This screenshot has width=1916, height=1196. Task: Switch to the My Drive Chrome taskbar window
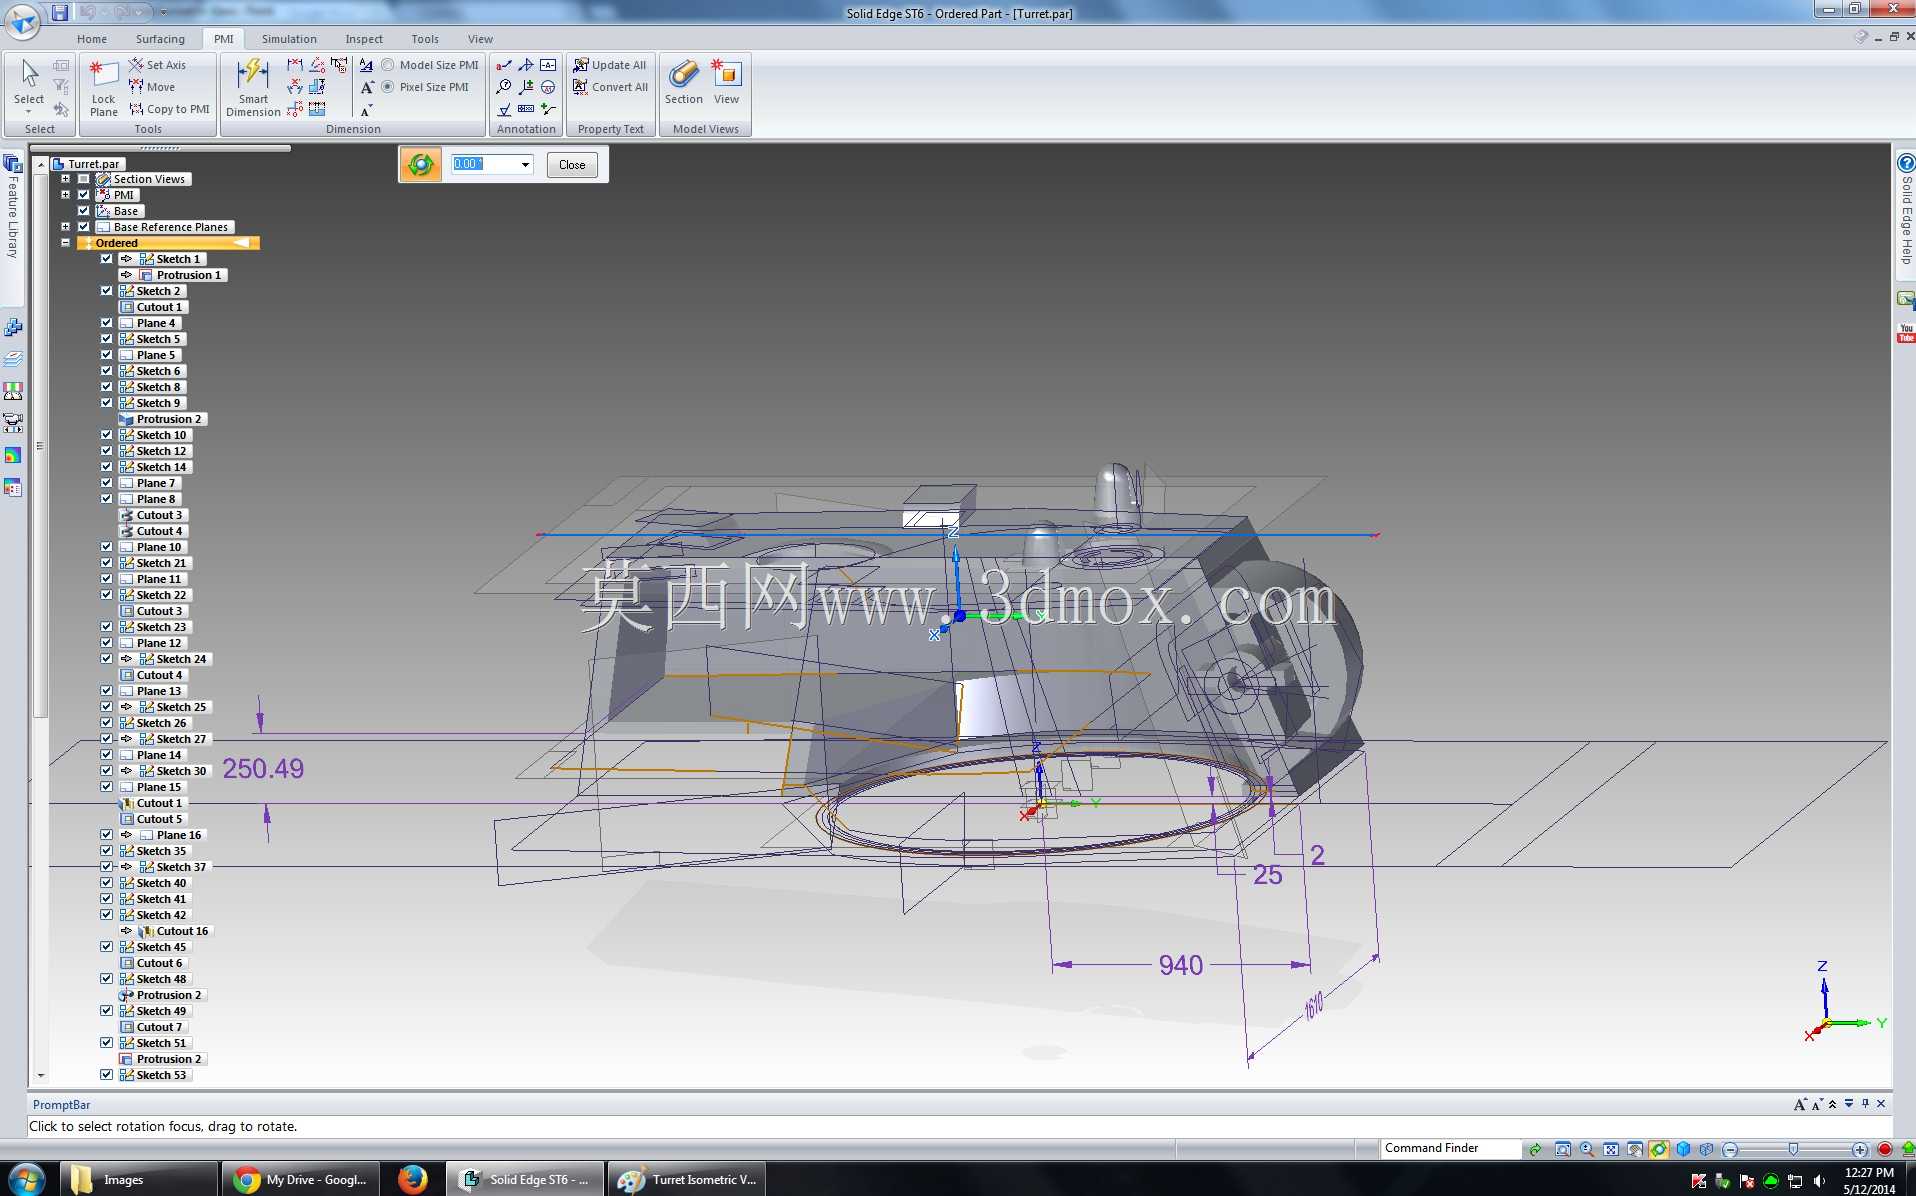[x=302, y=1180]
